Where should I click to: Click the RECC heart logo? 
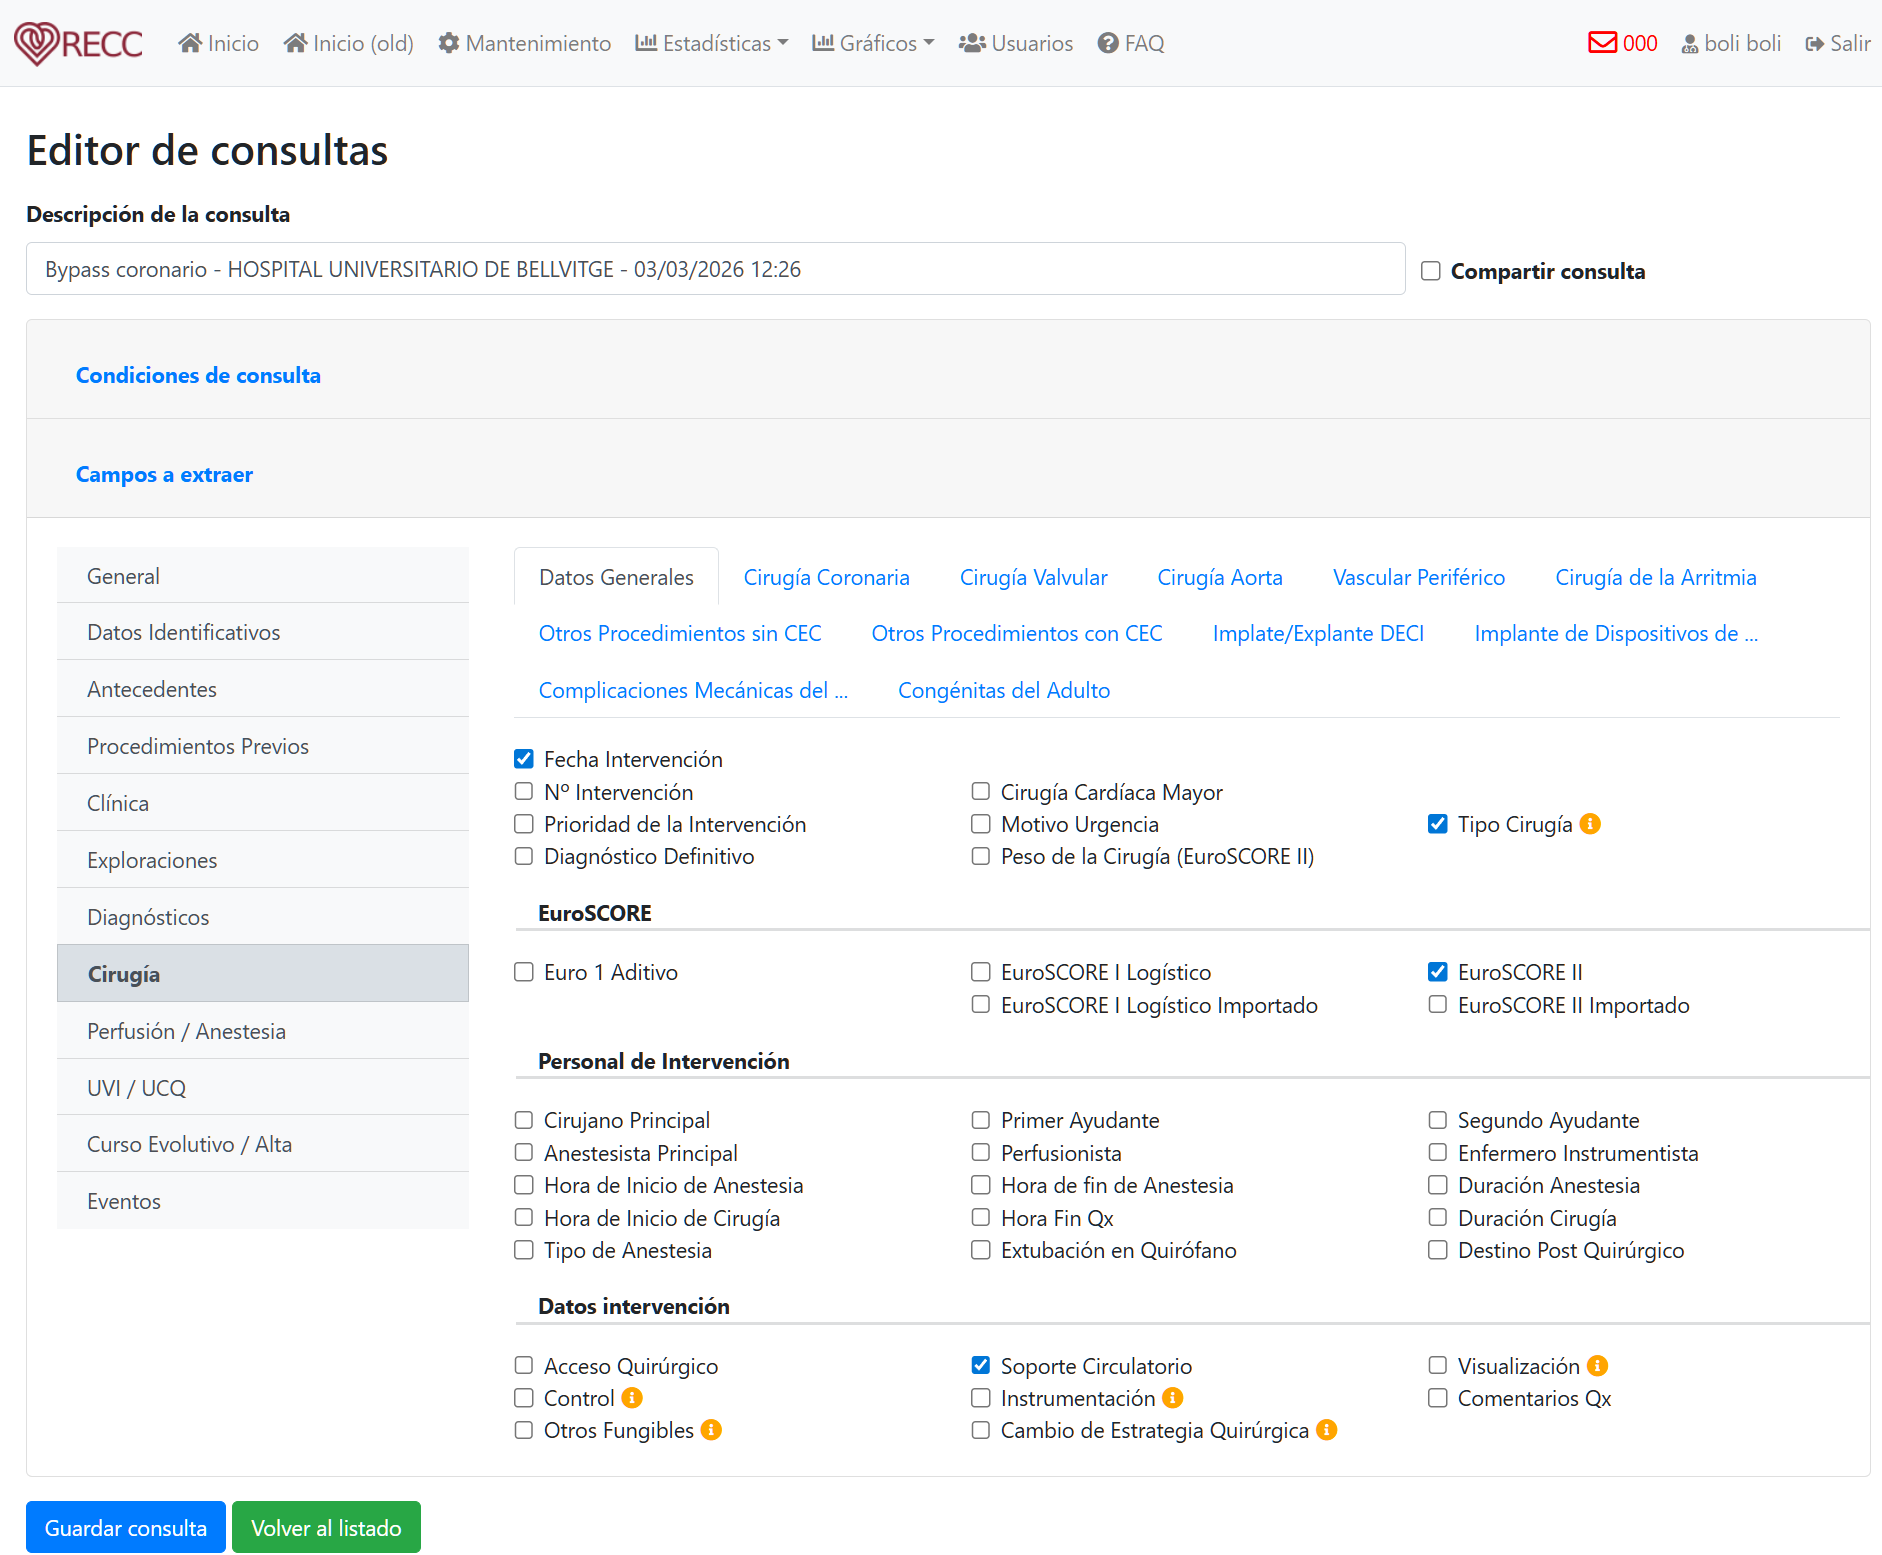(37, 43)
